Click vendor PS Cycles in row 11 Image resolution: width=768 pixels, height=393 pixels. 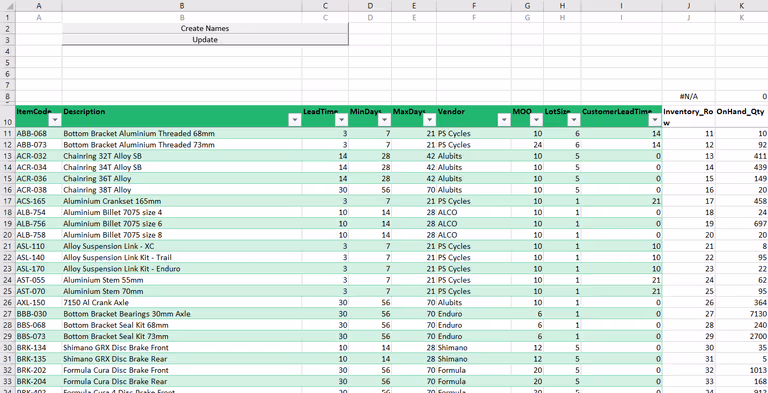474,133
